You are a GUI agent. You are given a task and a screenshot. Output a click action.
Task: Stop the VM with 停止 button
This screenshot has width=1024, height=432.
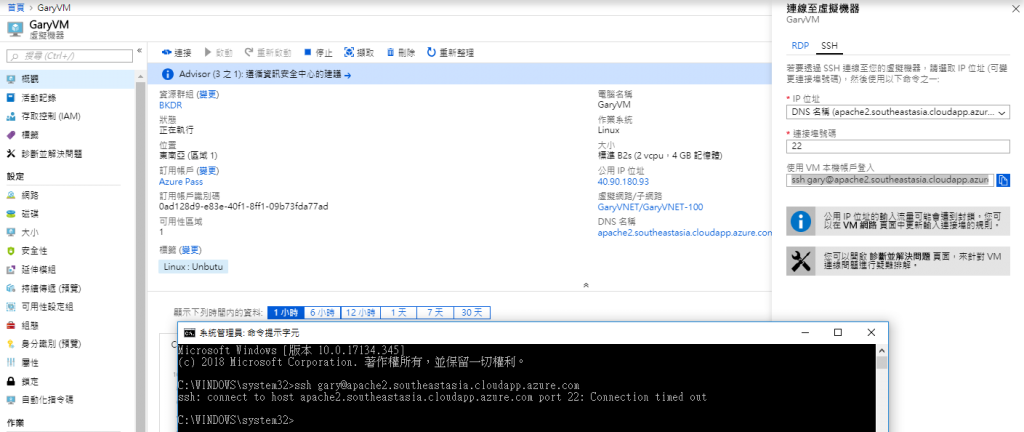click(318, 53)
